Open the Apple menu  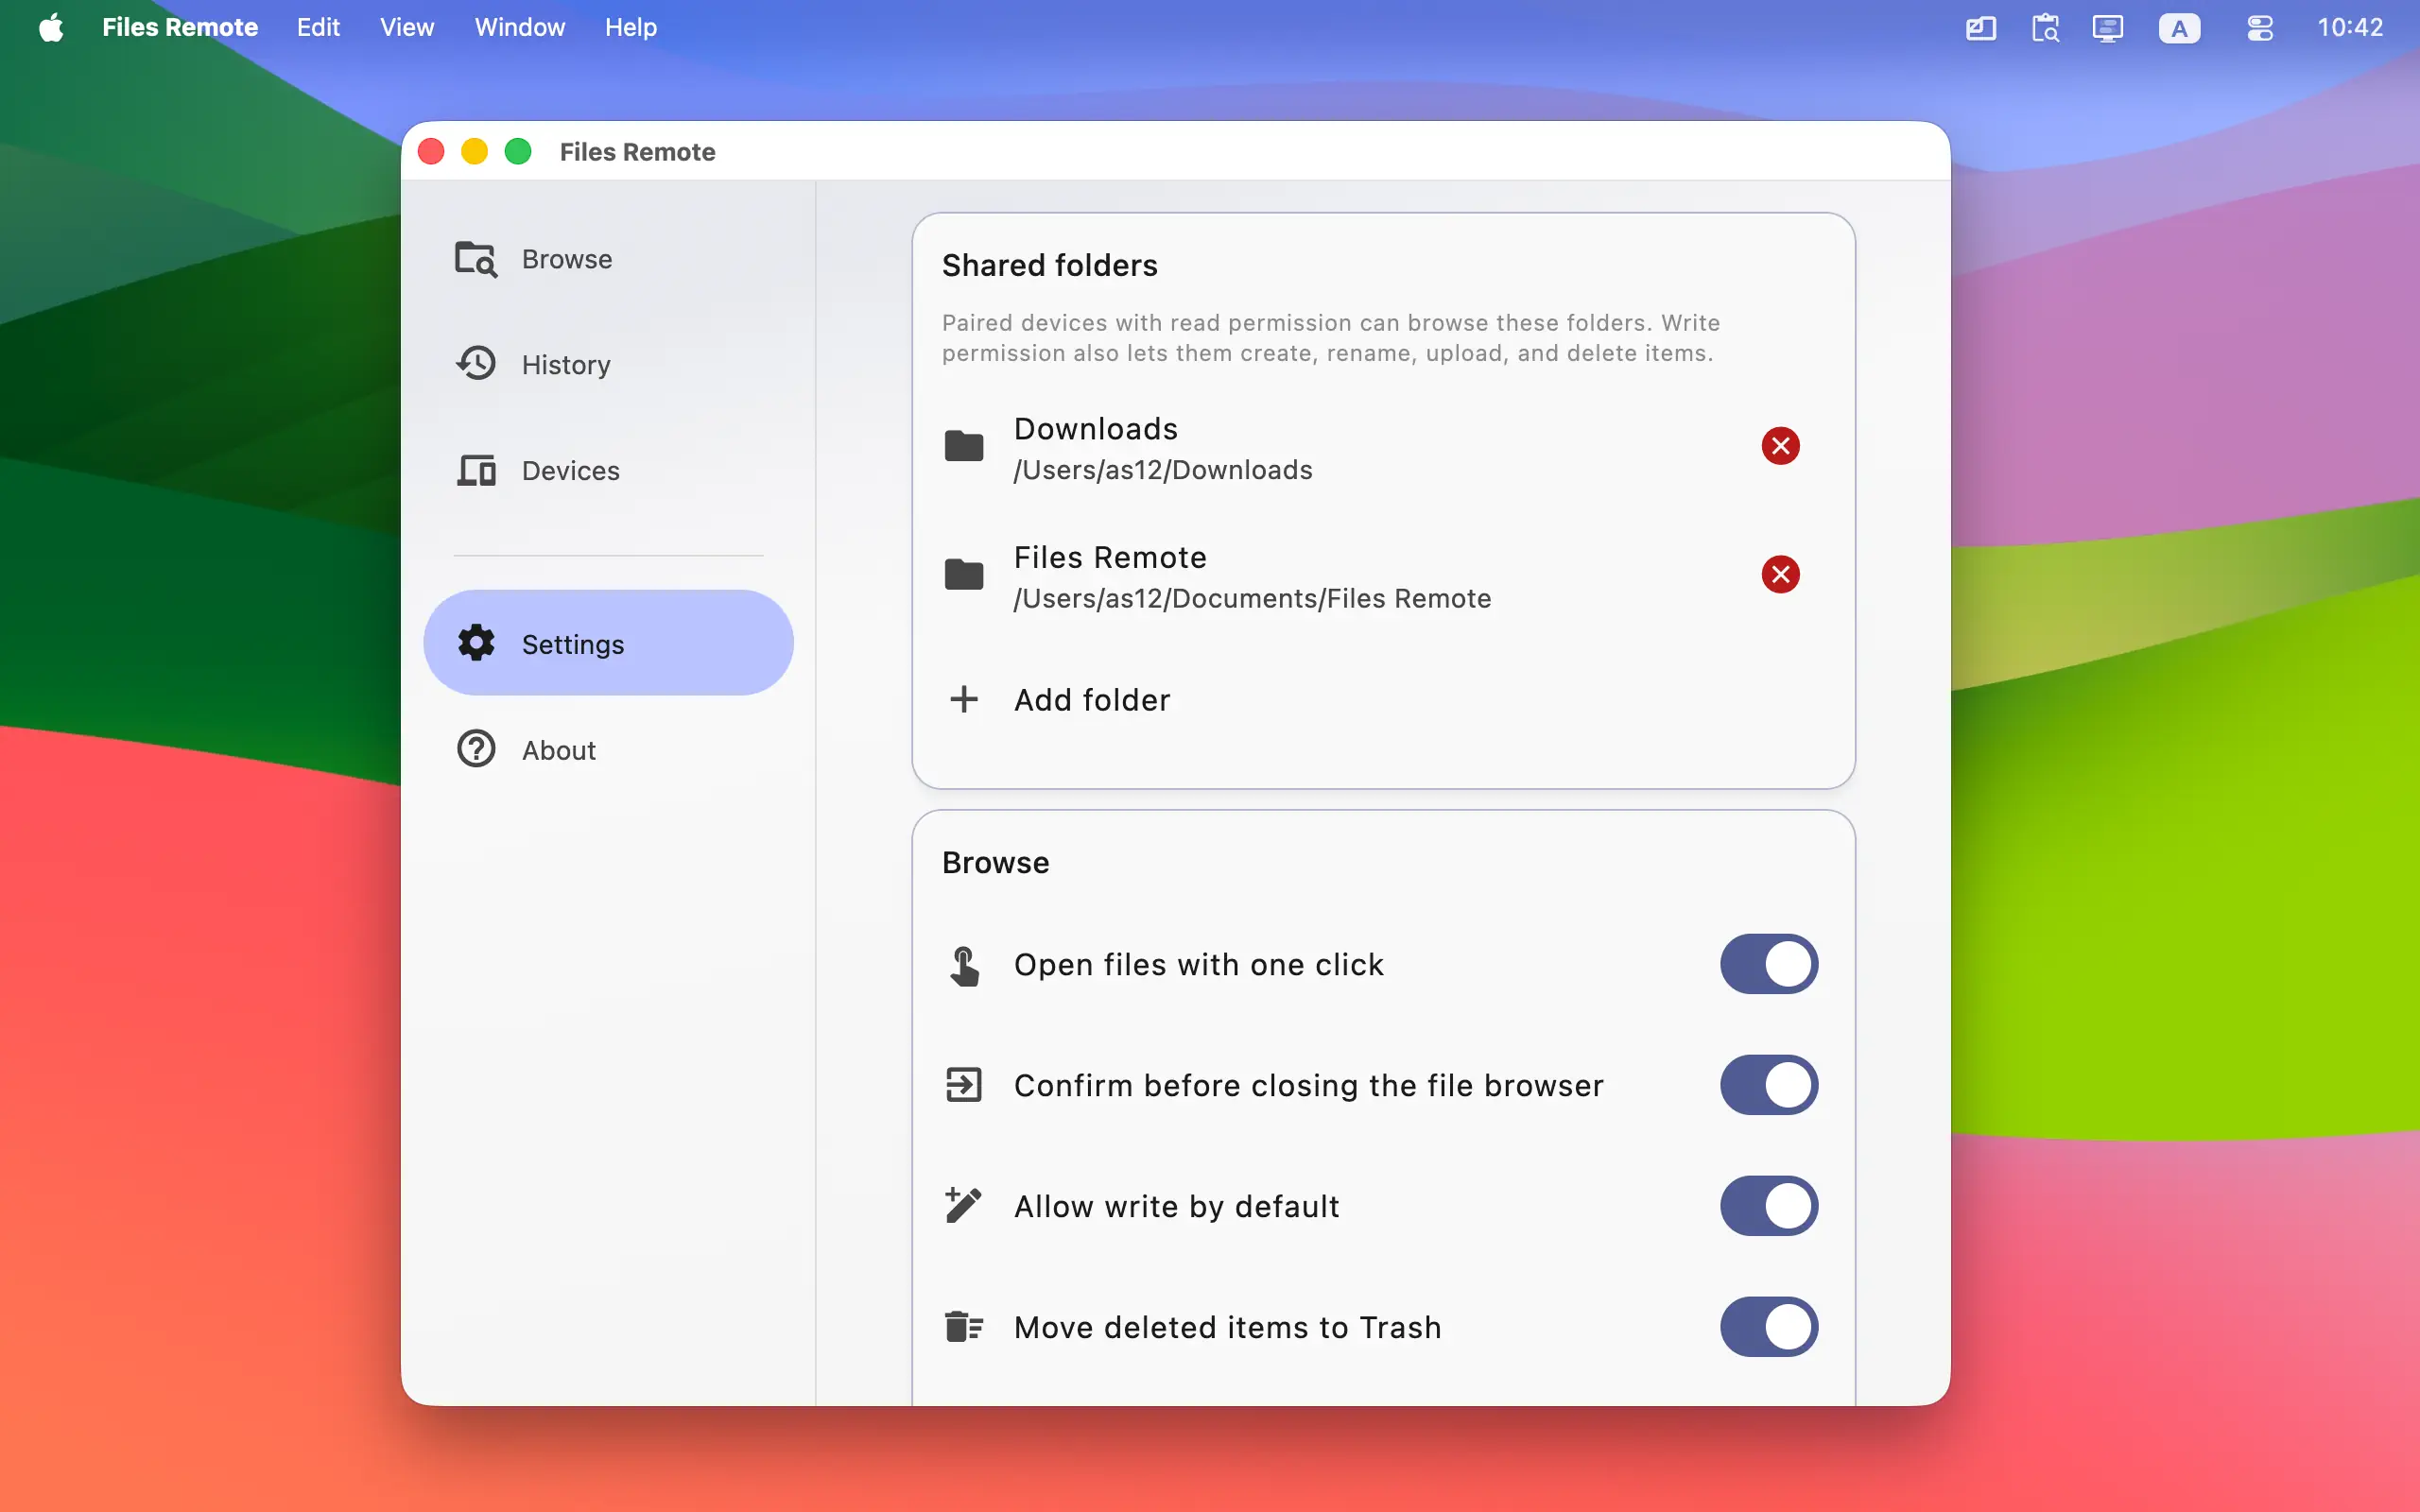click(x=51, y=27)
